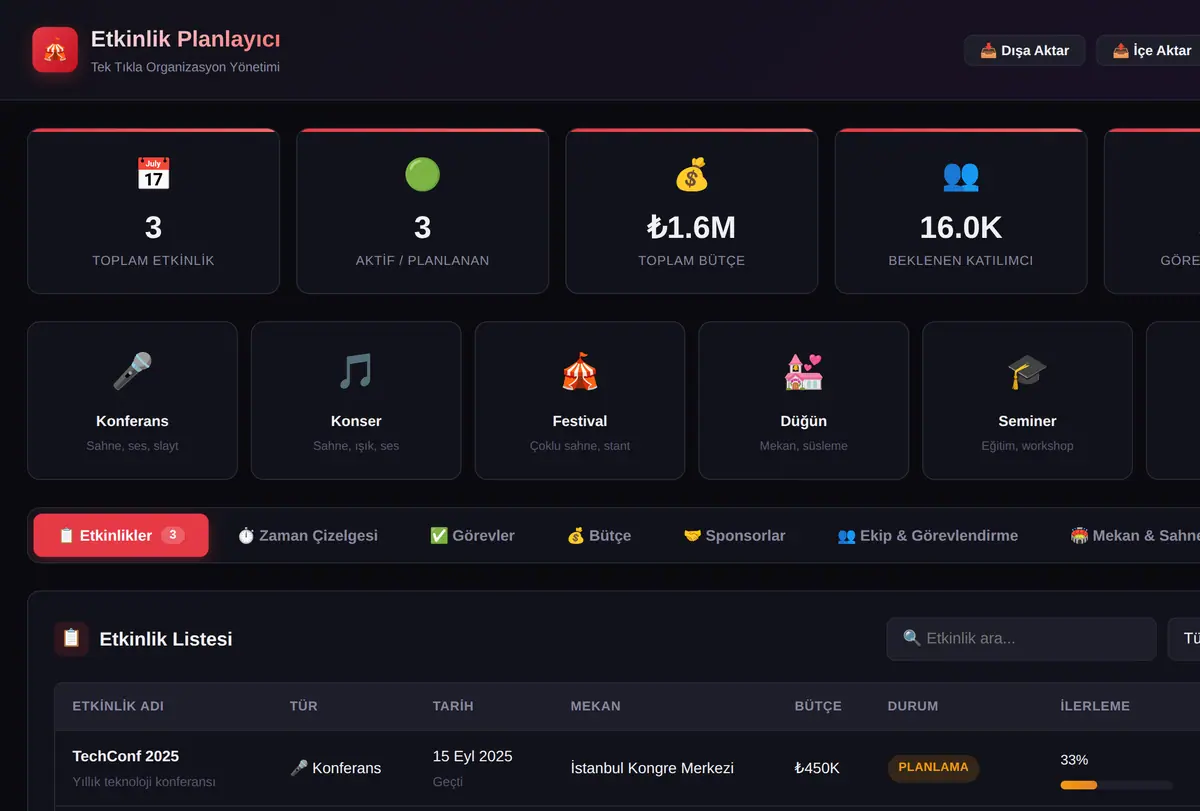Viewport: 1200px width, 811px height.
Task: Go to the Bütçe tab
Action: (599, 535)
